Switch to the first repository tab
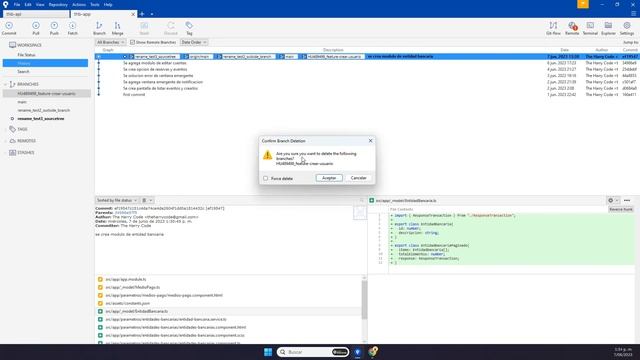The width and height of the screenshot is (640, 360). (x=36, y=14)
